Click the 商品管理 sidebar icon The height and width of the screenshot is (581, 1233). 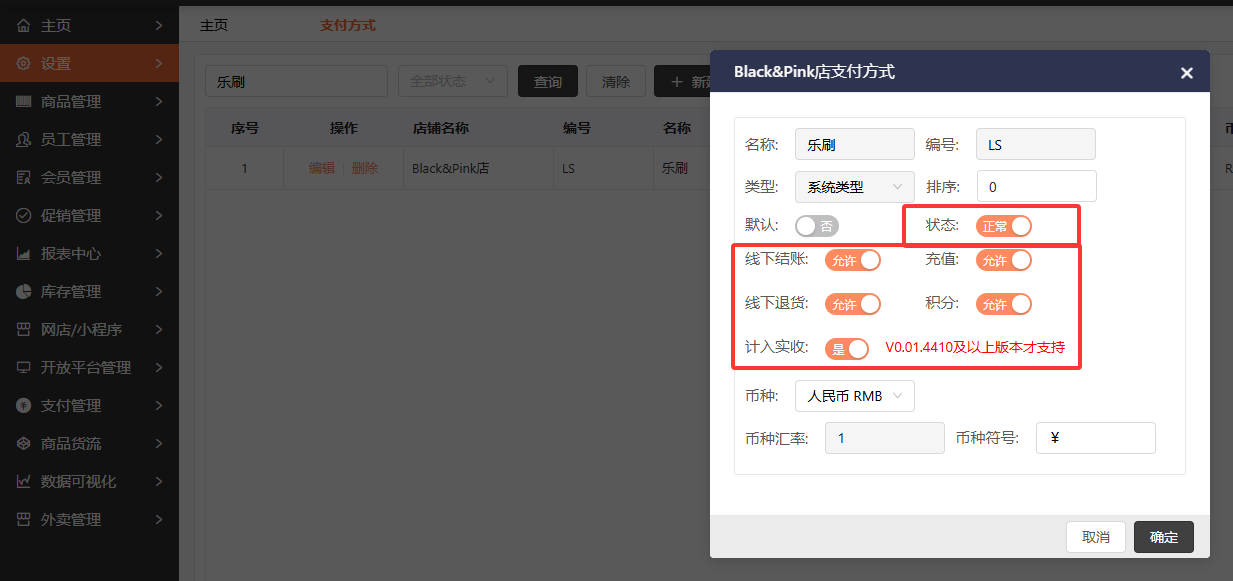[24, 101]
